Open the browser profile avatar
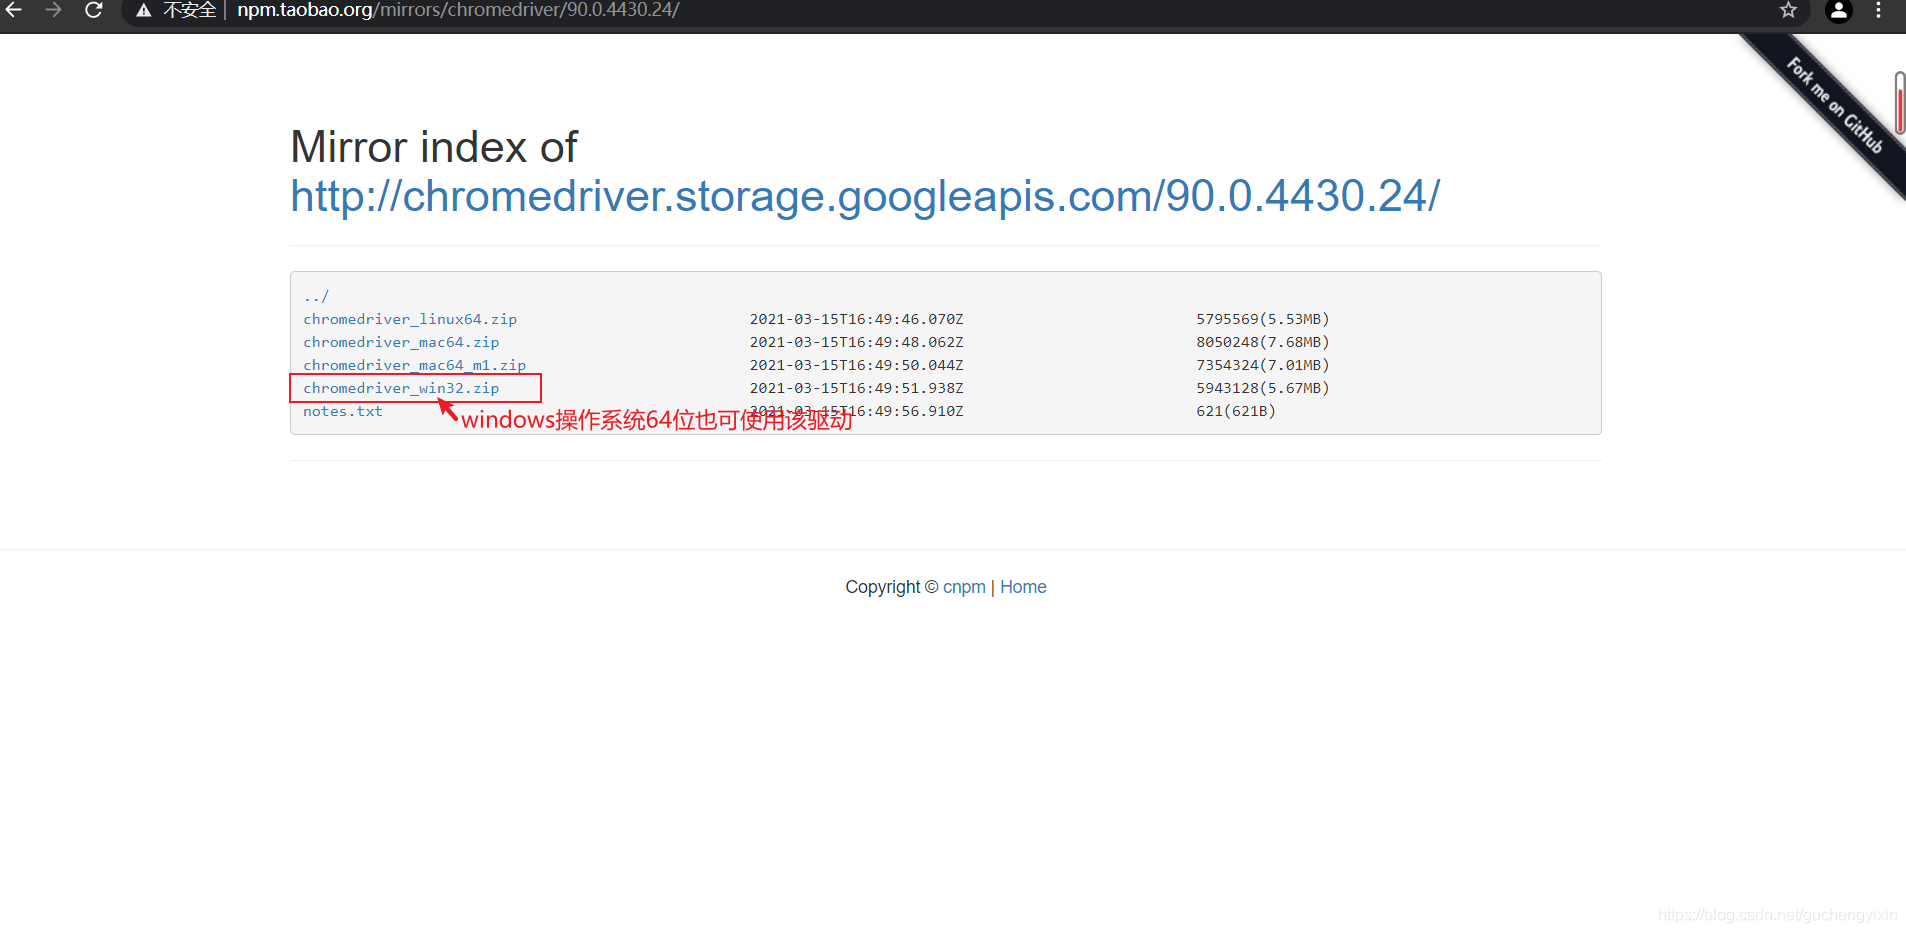Screen dimensions: 1906x933 click(x=1838, y=11)
